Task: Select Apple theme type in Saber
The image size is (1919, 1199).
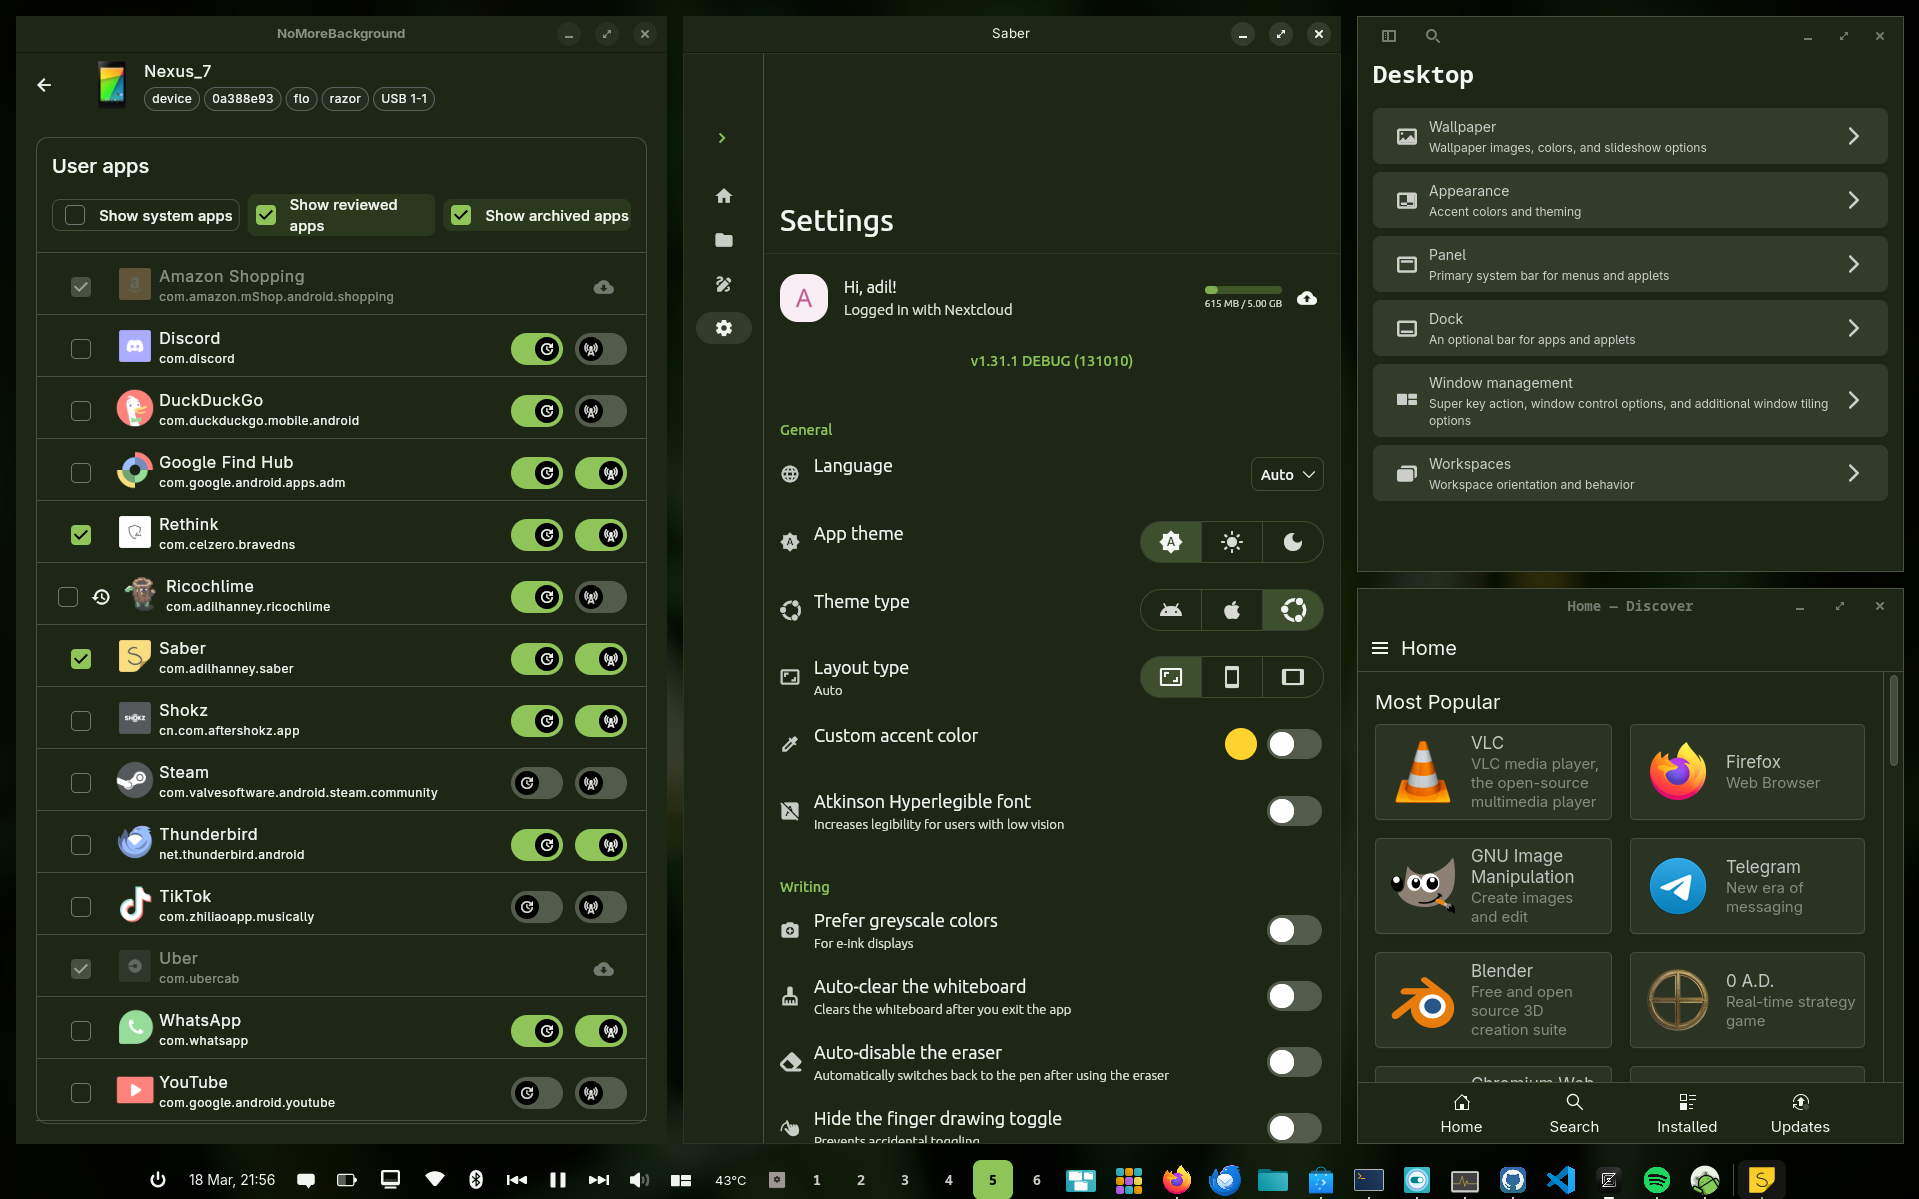Action: pos(1232,610)
